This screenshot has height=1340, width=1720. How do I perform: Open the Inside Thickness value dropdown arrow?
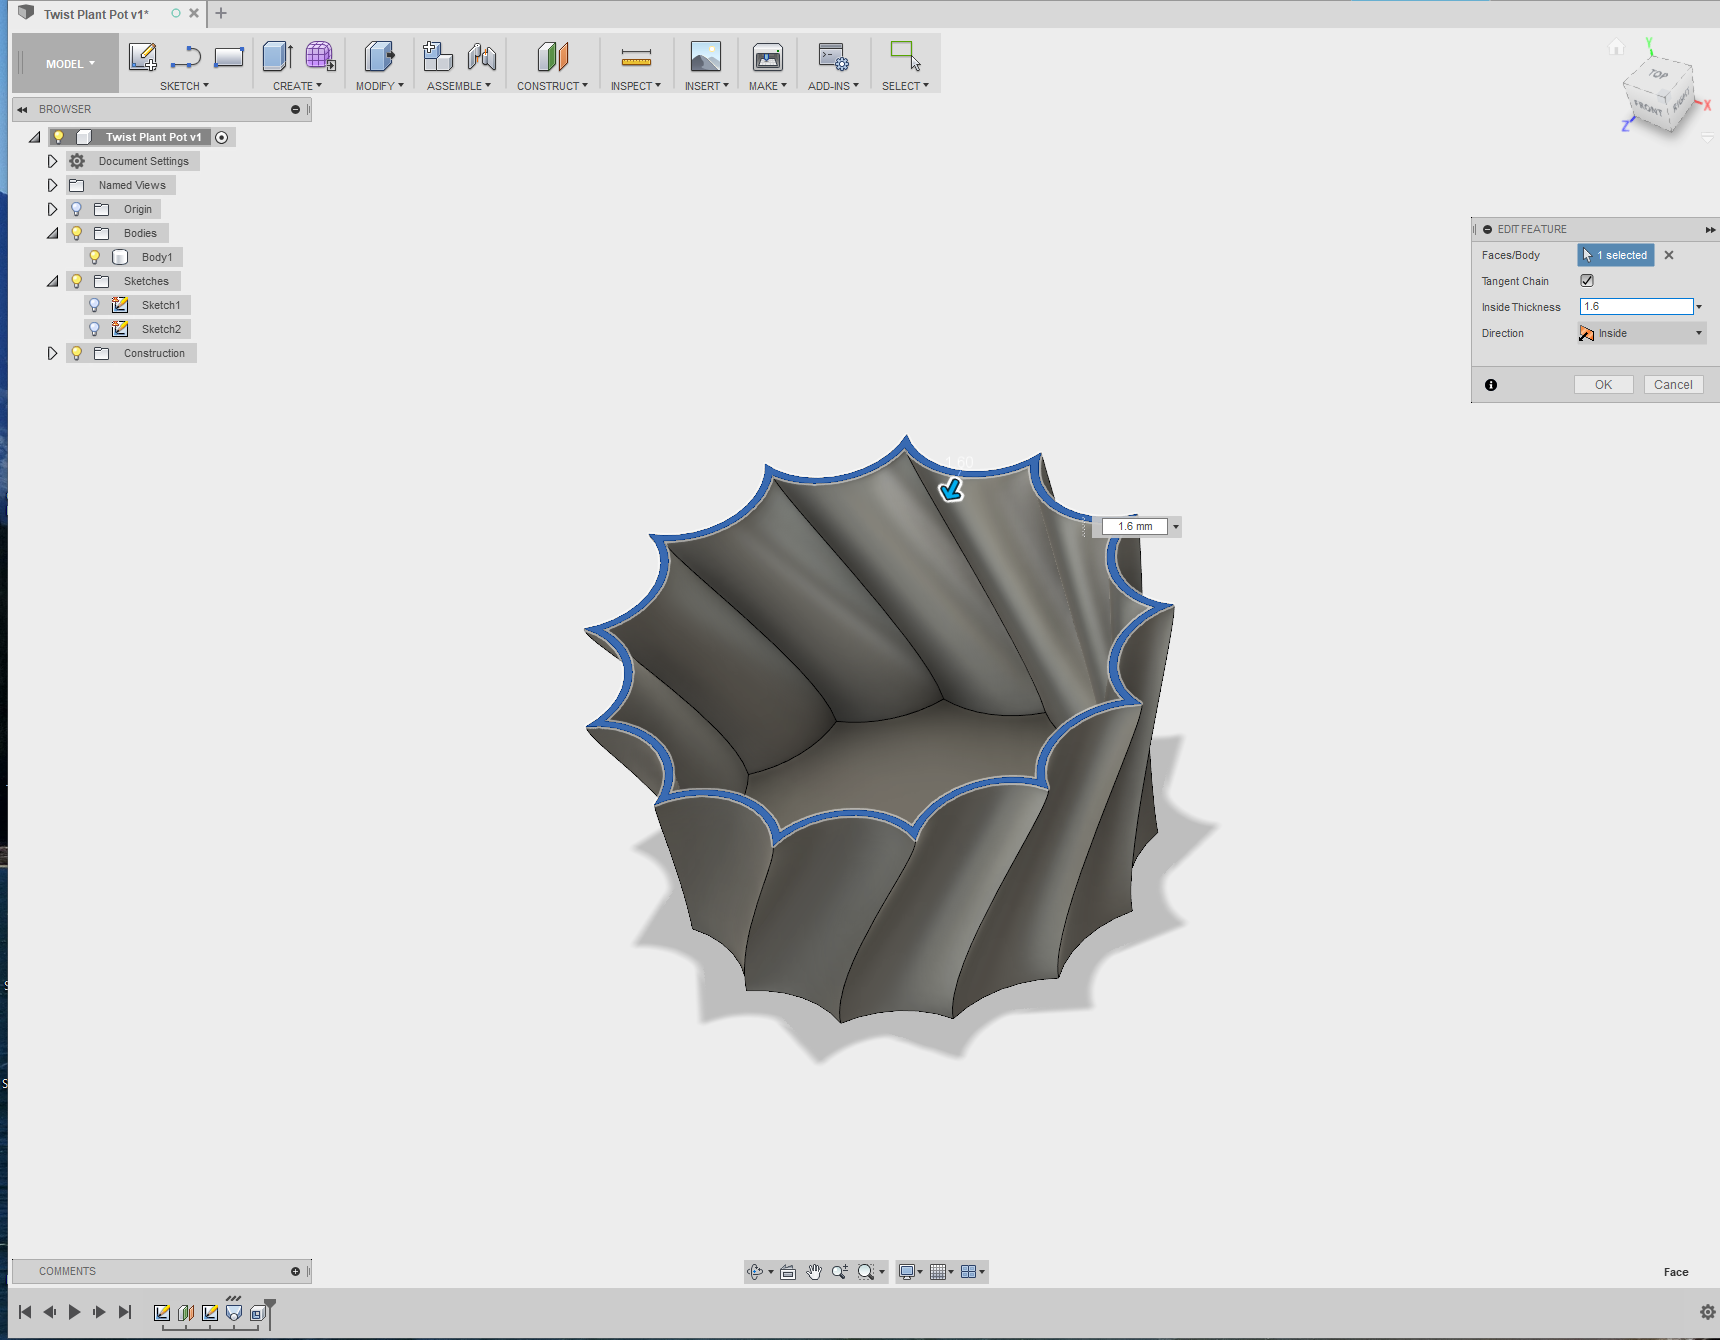[1699, 307]
